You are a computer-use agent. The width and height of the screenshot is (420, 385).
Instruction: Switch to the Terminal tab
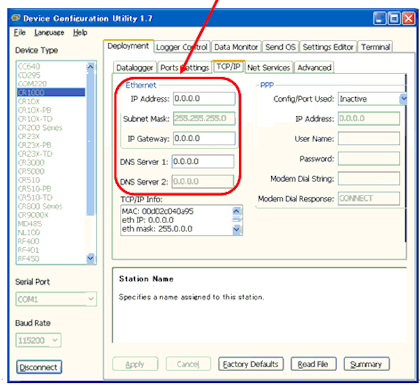click(x=375, y=47)
